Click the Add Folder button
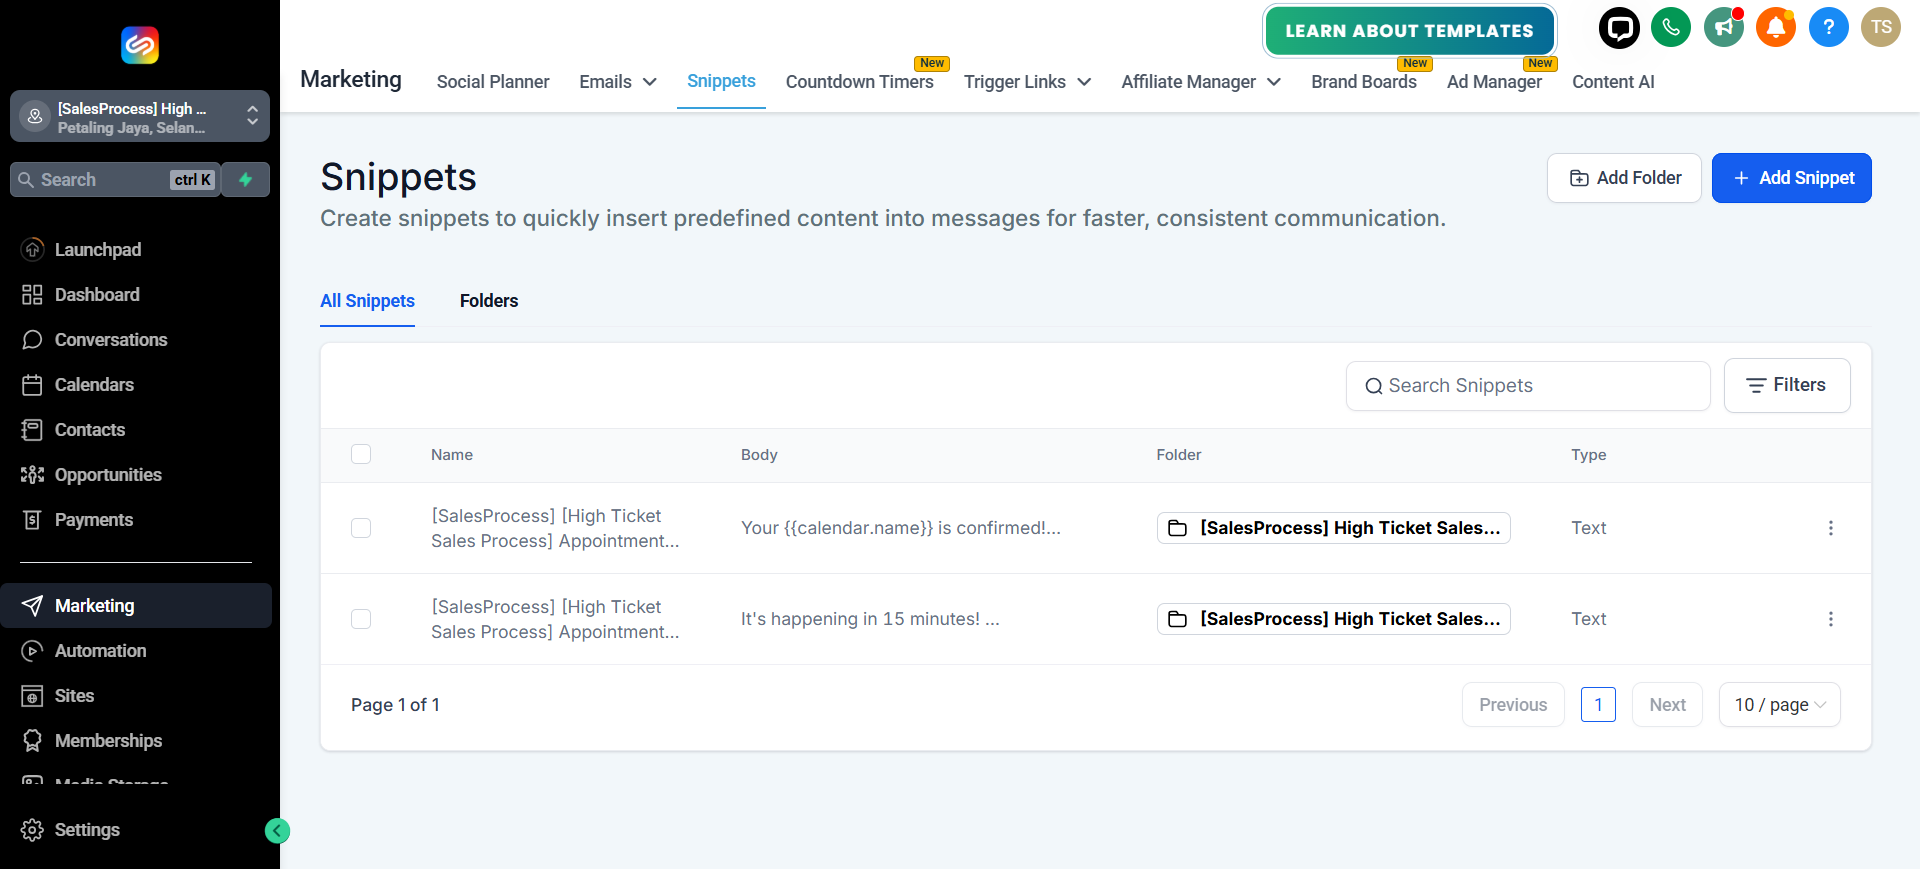The image size is (1920, 869). pyautogui.click(x=1624, y=178)
